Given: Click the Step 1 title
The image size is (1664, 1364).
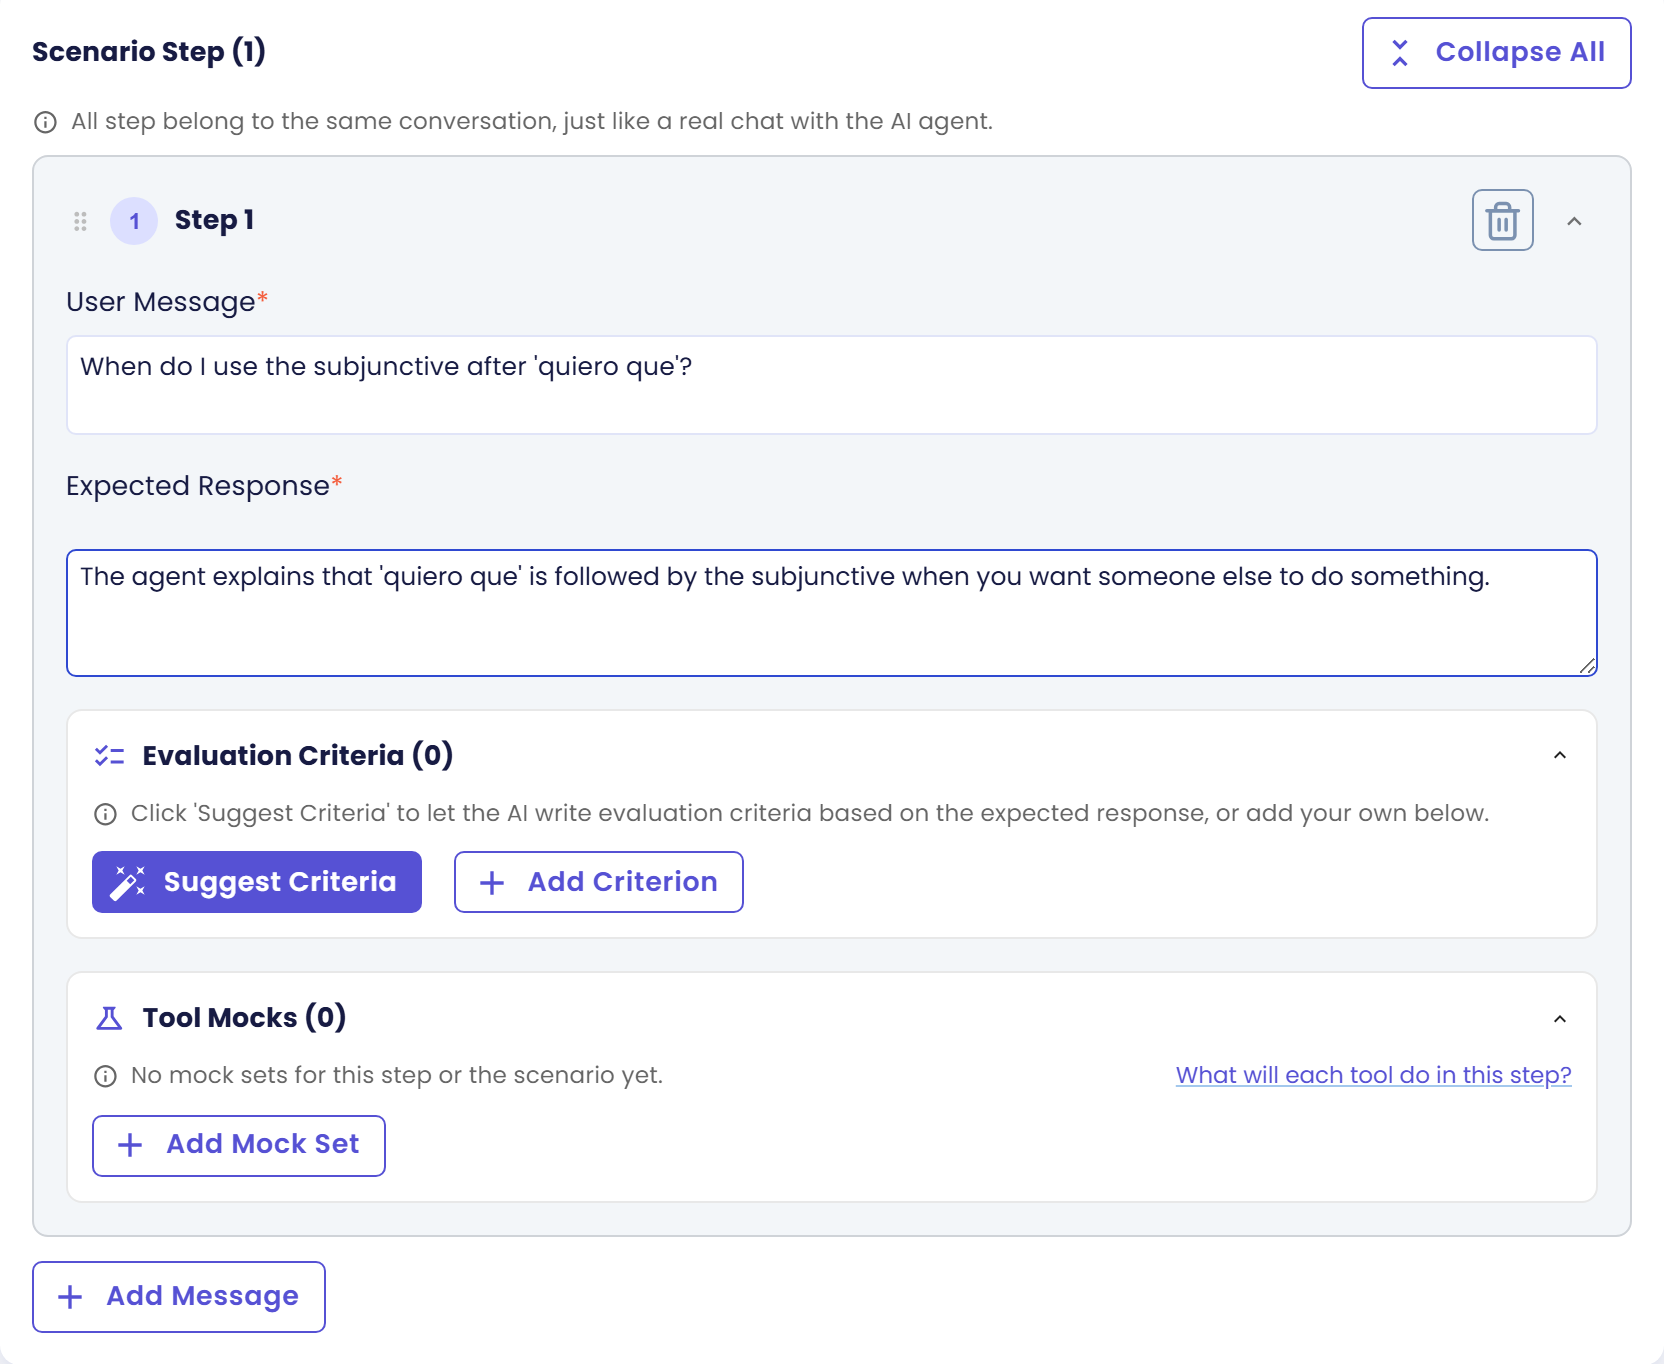Looking at the screenshot, I should click(214, 220).
